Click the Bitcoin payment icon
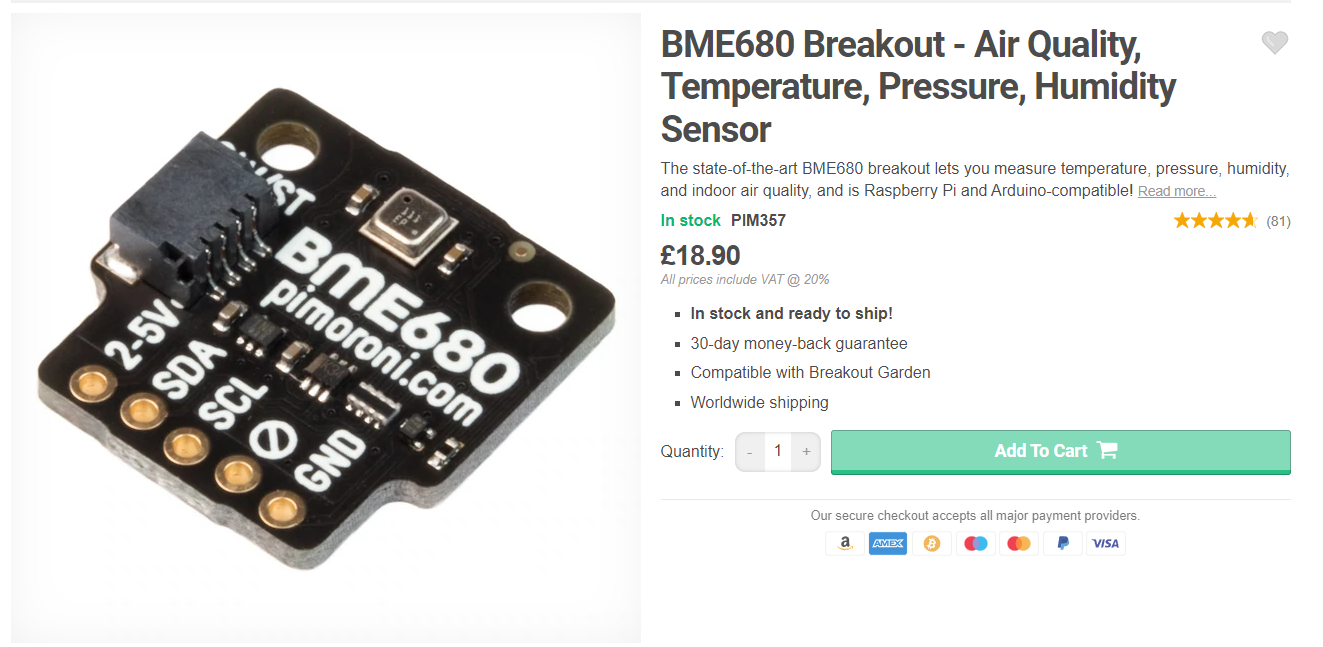Viewport: 1323px width, 647px height. coord(932,543)
